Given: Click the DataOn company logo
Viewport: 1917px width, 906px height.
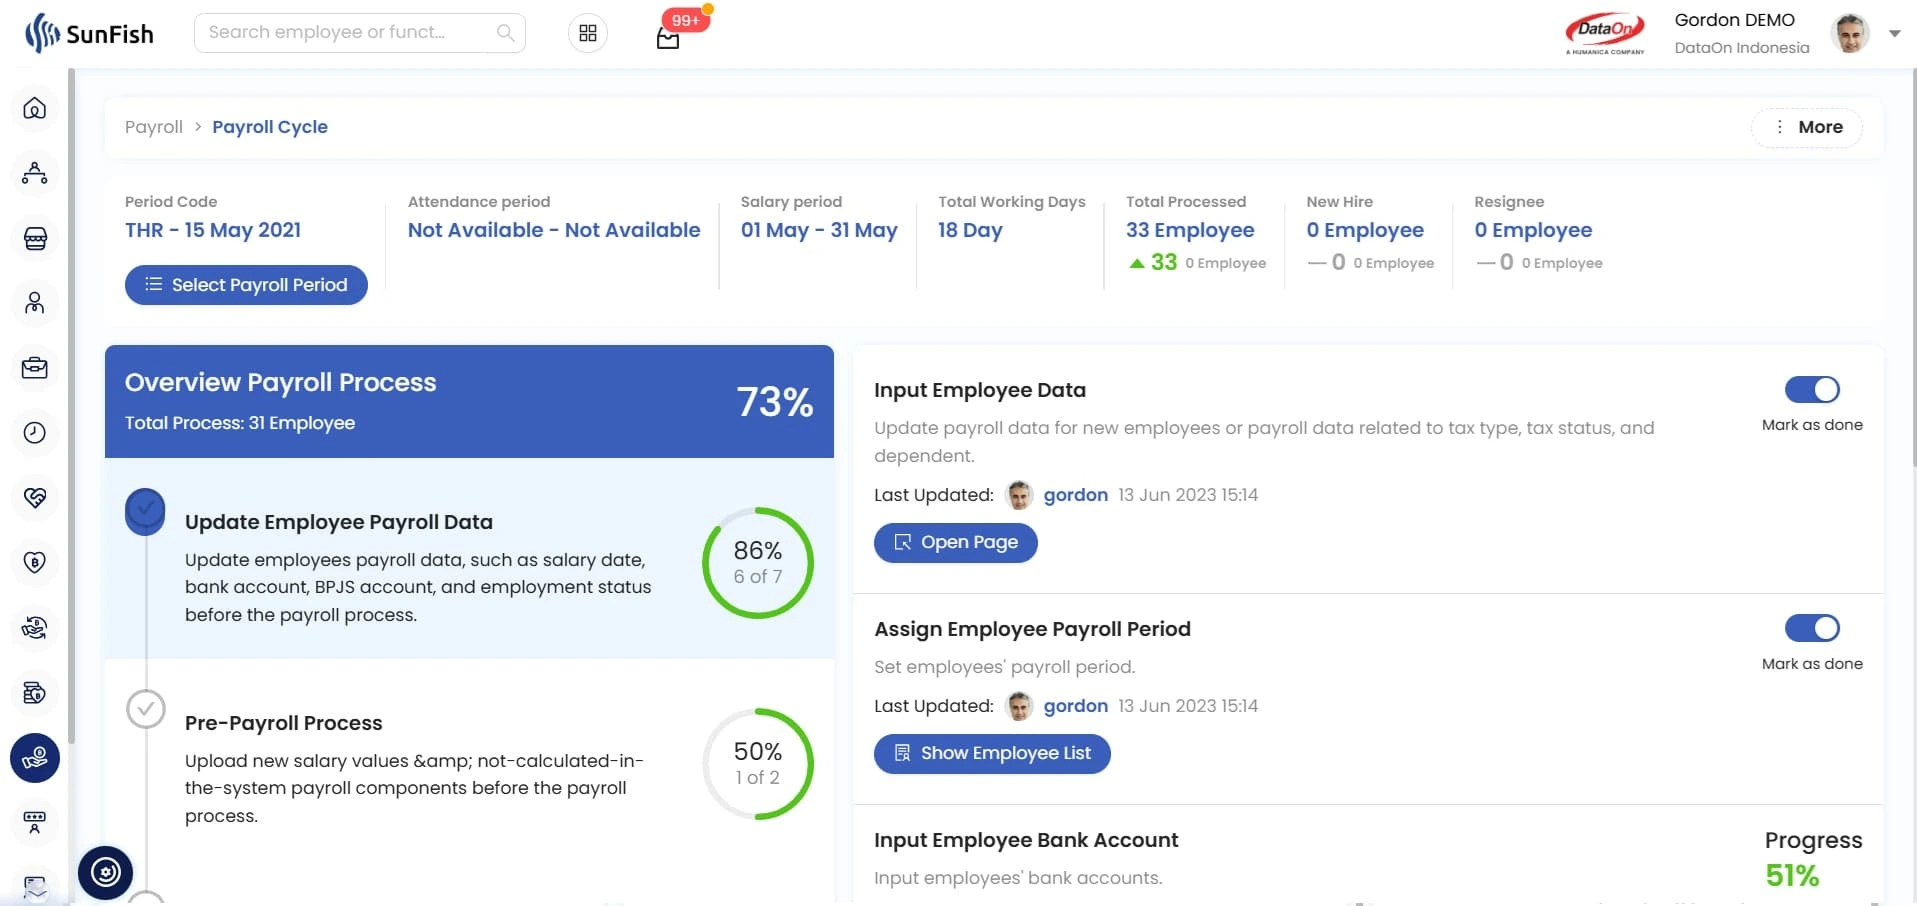Looking at the screenshot, I should tap(1605, 33).
